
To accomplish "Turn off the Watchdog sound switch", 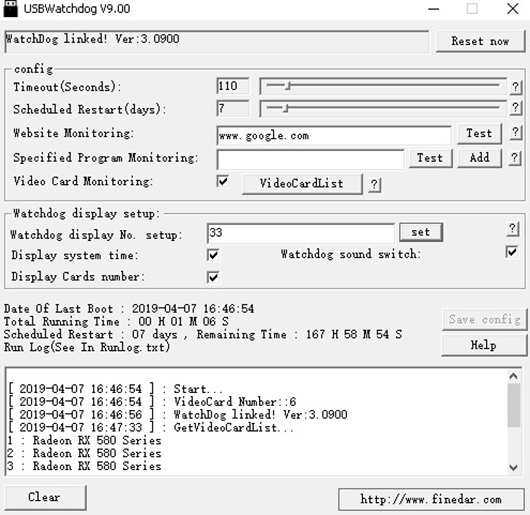I will click(x=512, y=252).
